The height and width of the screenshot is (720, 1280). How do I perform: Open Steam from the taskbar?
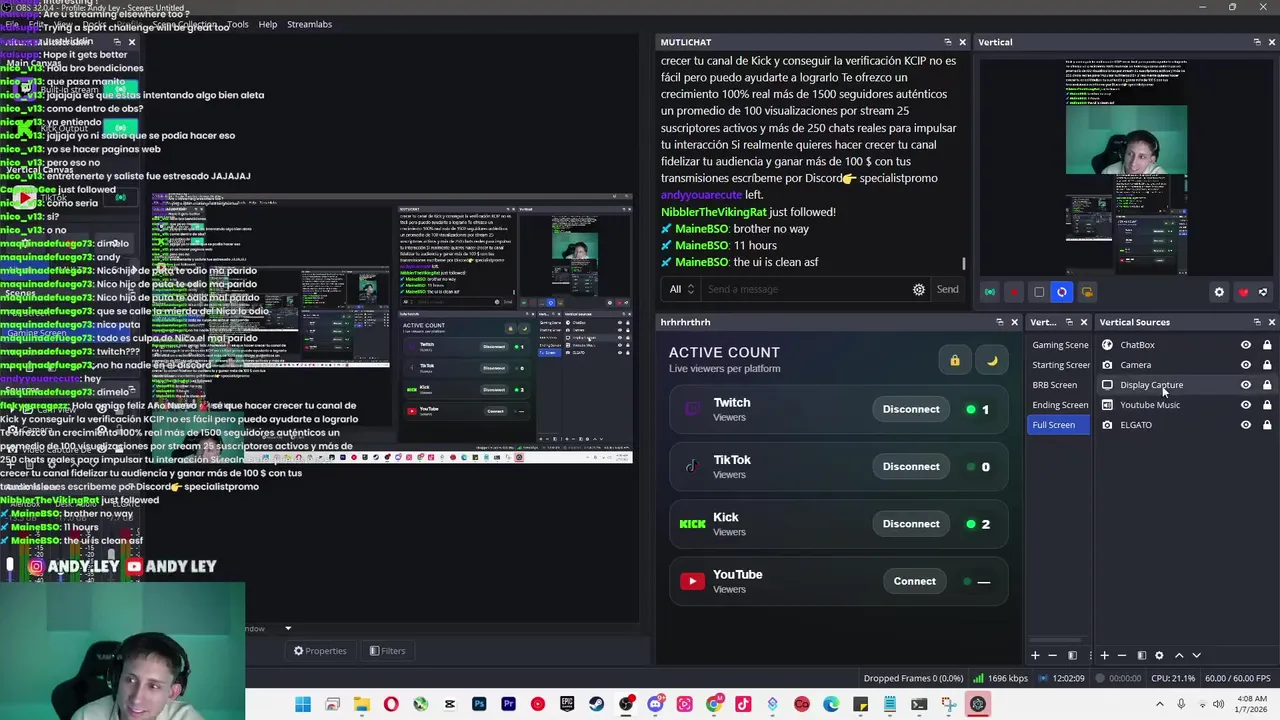point(596,704)
